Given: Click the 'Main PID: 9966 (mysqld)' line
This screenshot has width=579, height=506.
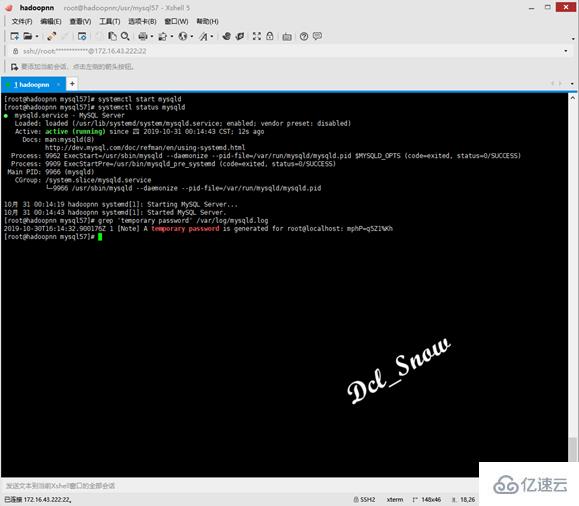Looking at the screenshot, I should point(51,172).
